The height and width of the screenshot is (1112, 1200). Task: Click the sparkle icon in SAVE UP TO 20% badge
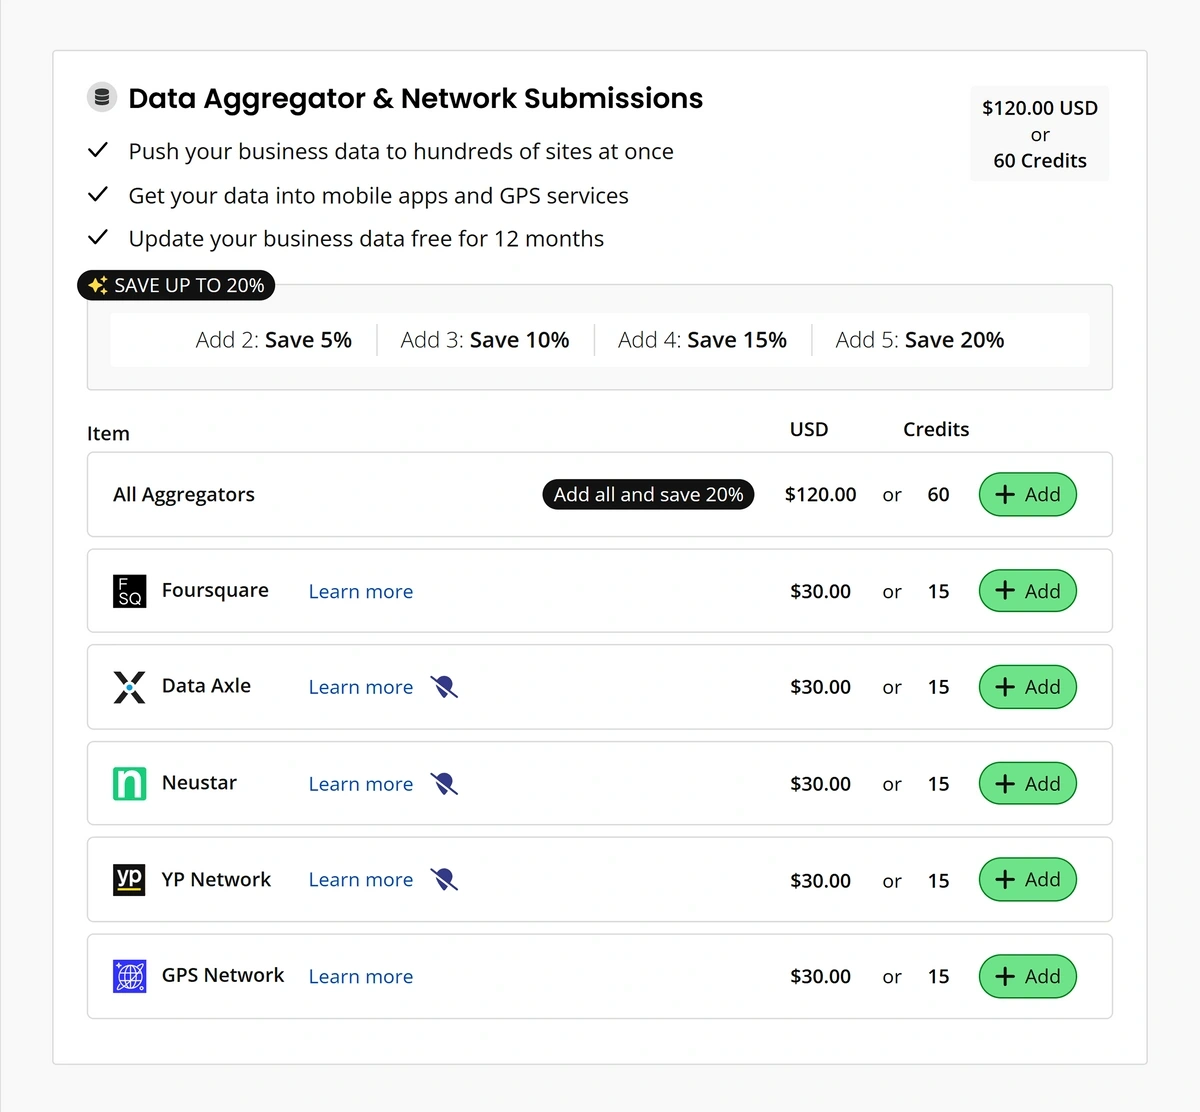[98, 285]
